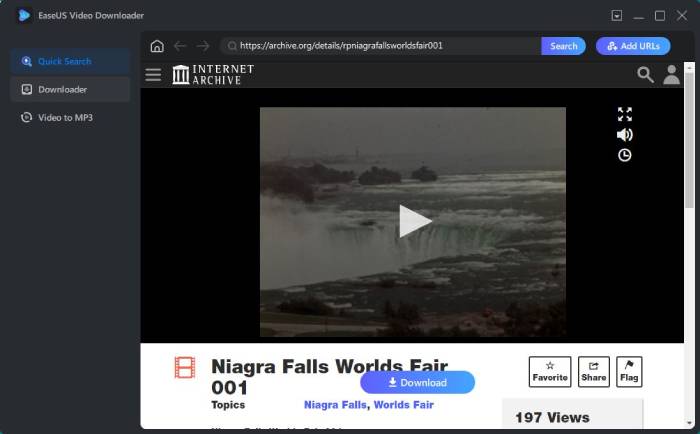
Task: Open the Worlds Fair topic link
Action: pyautogui.click(x=404, y=405)
